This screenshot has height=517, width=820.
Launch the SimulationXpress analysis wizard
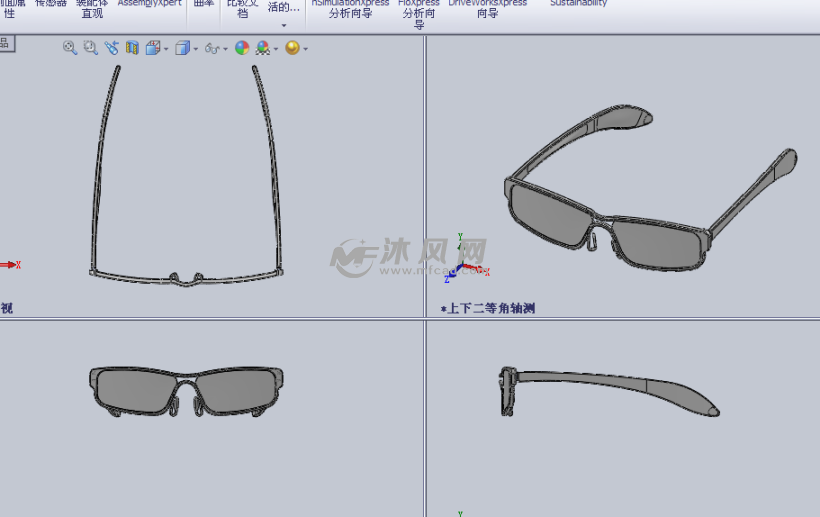click(350, 9)
